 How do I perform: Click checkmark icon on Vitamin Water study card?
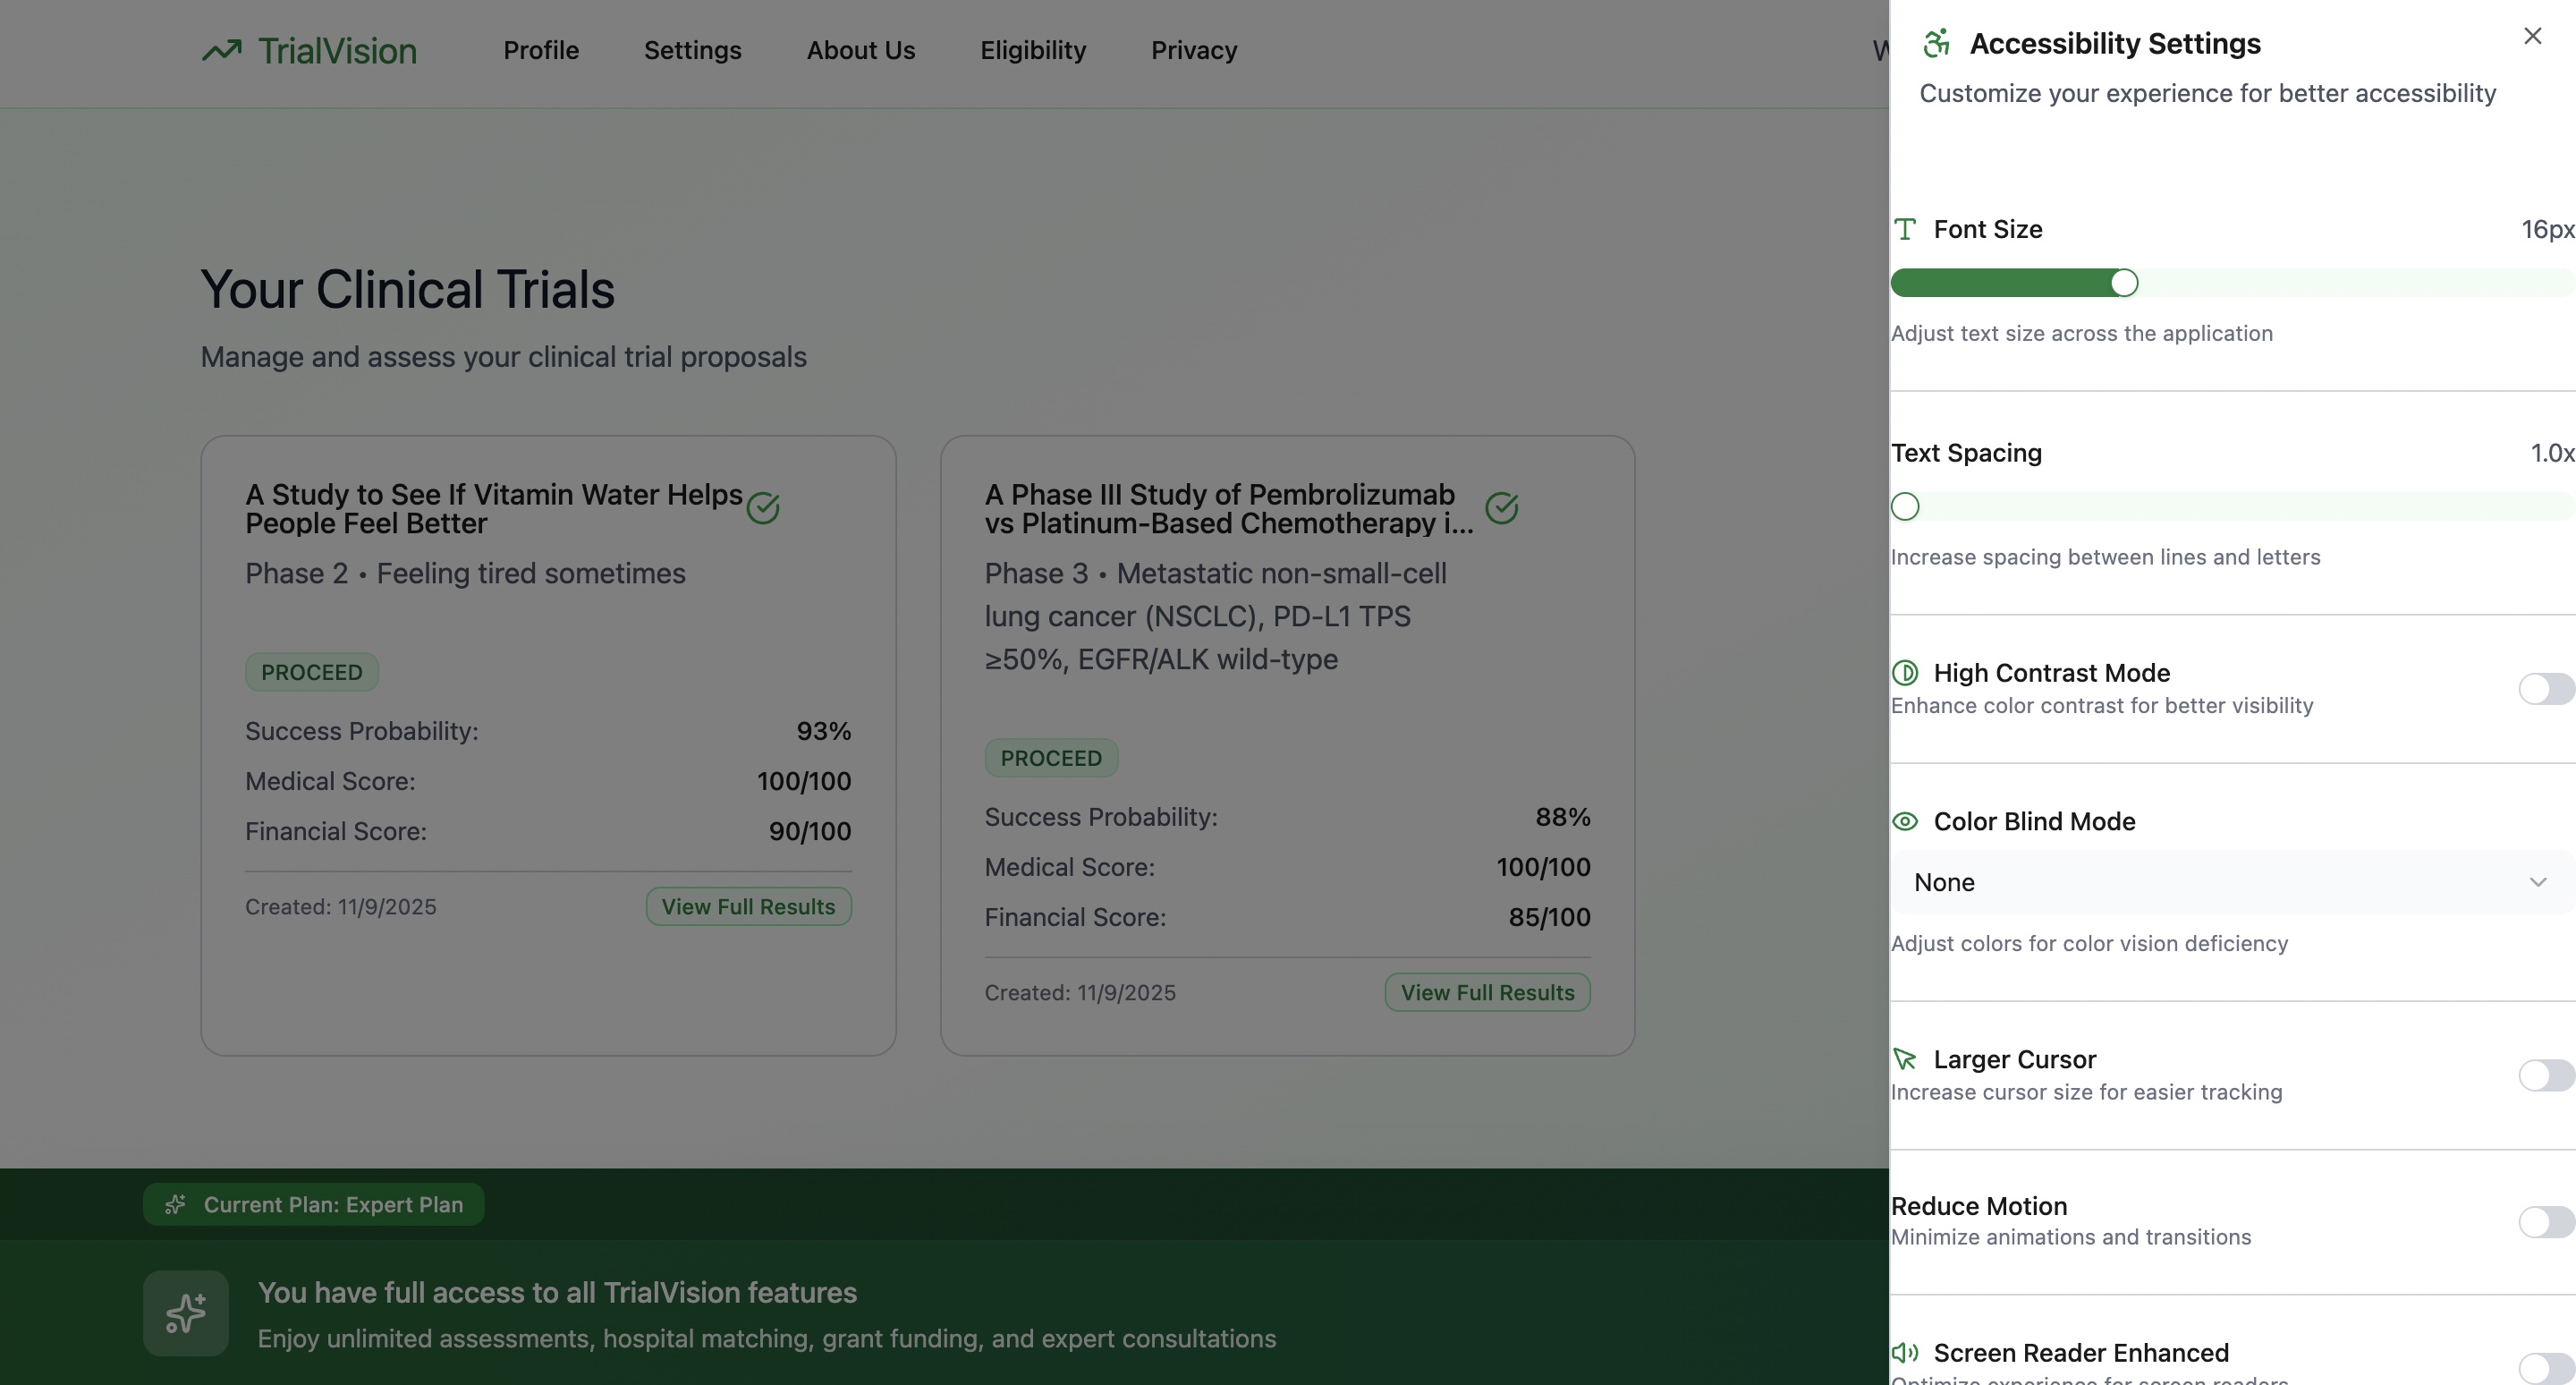point(763,508)
